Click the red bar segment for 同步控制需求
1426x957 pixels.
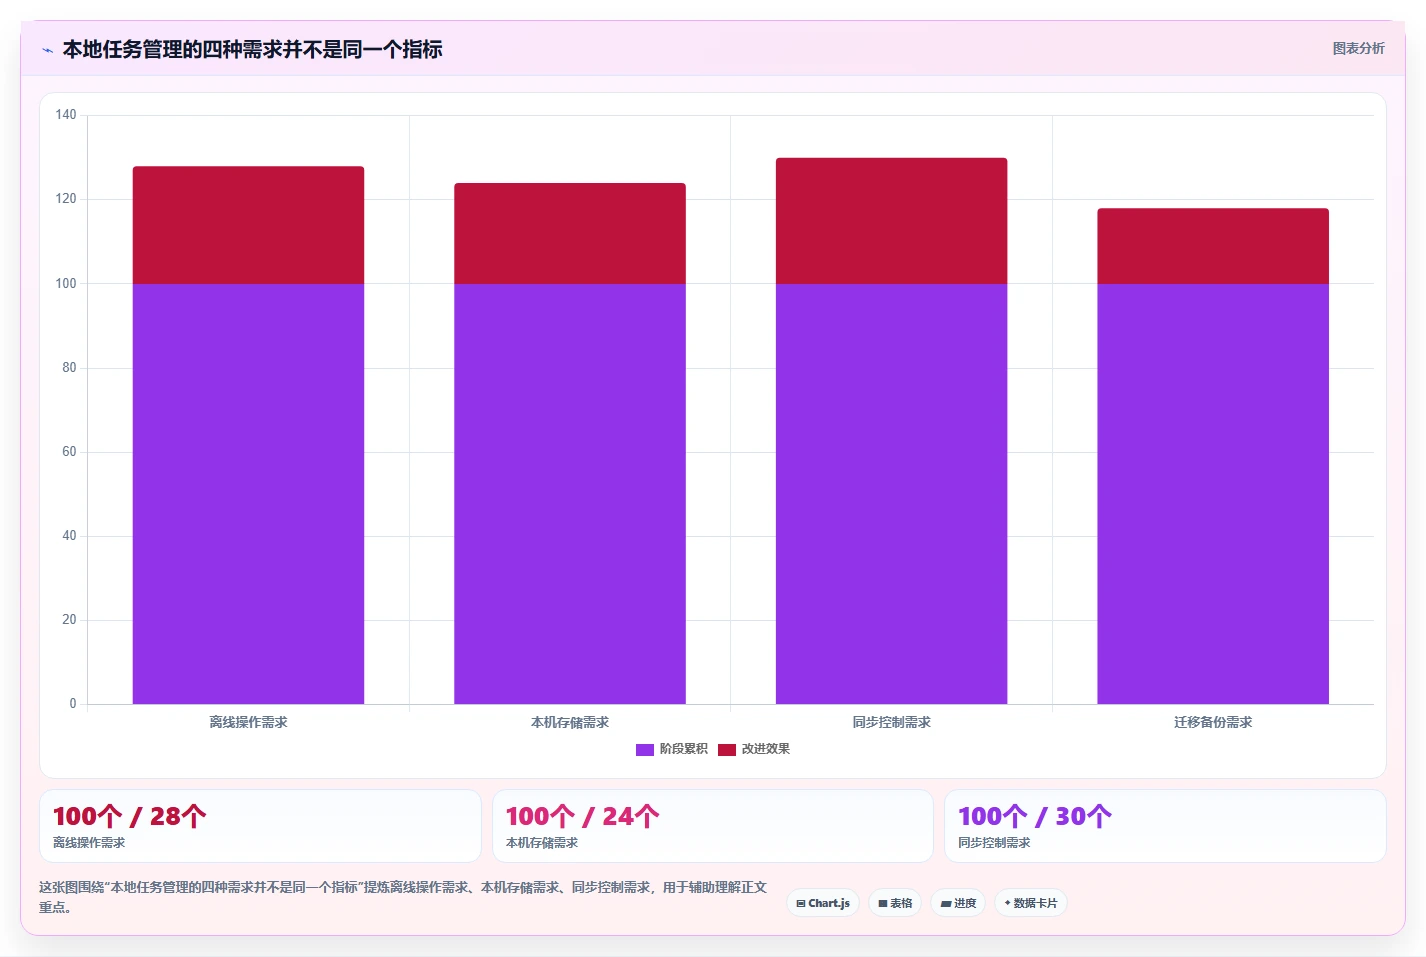[x=891, y=221]
